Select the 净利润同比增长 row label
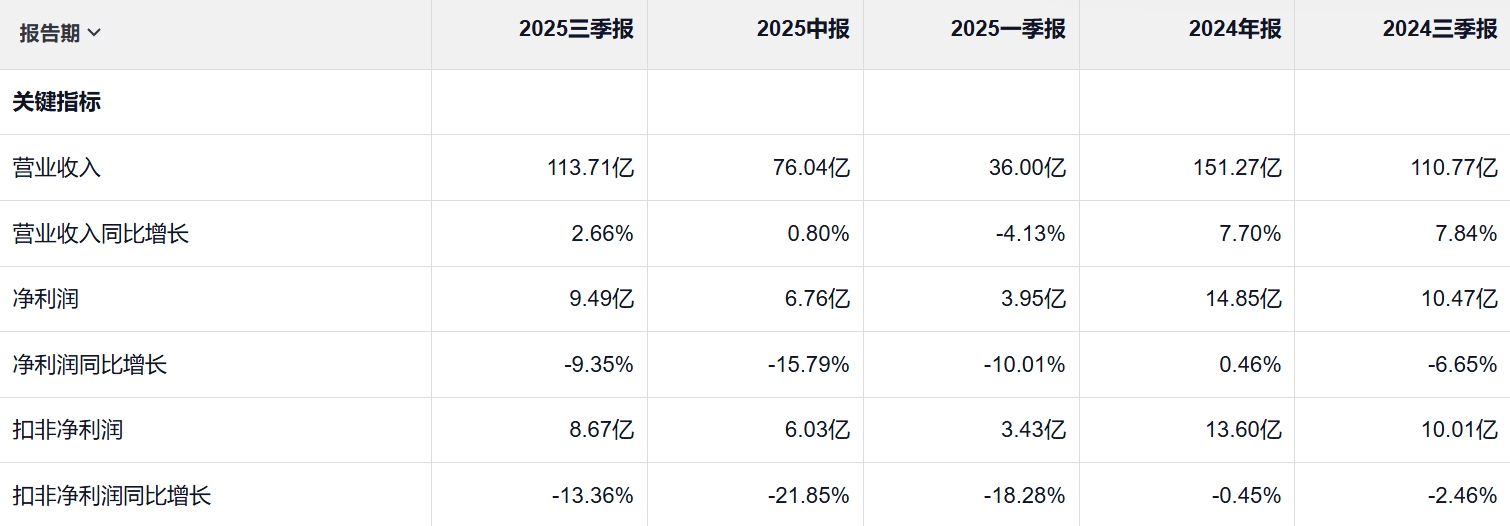The width and height of the screenshot is (1510, 526). coord(89,365)
